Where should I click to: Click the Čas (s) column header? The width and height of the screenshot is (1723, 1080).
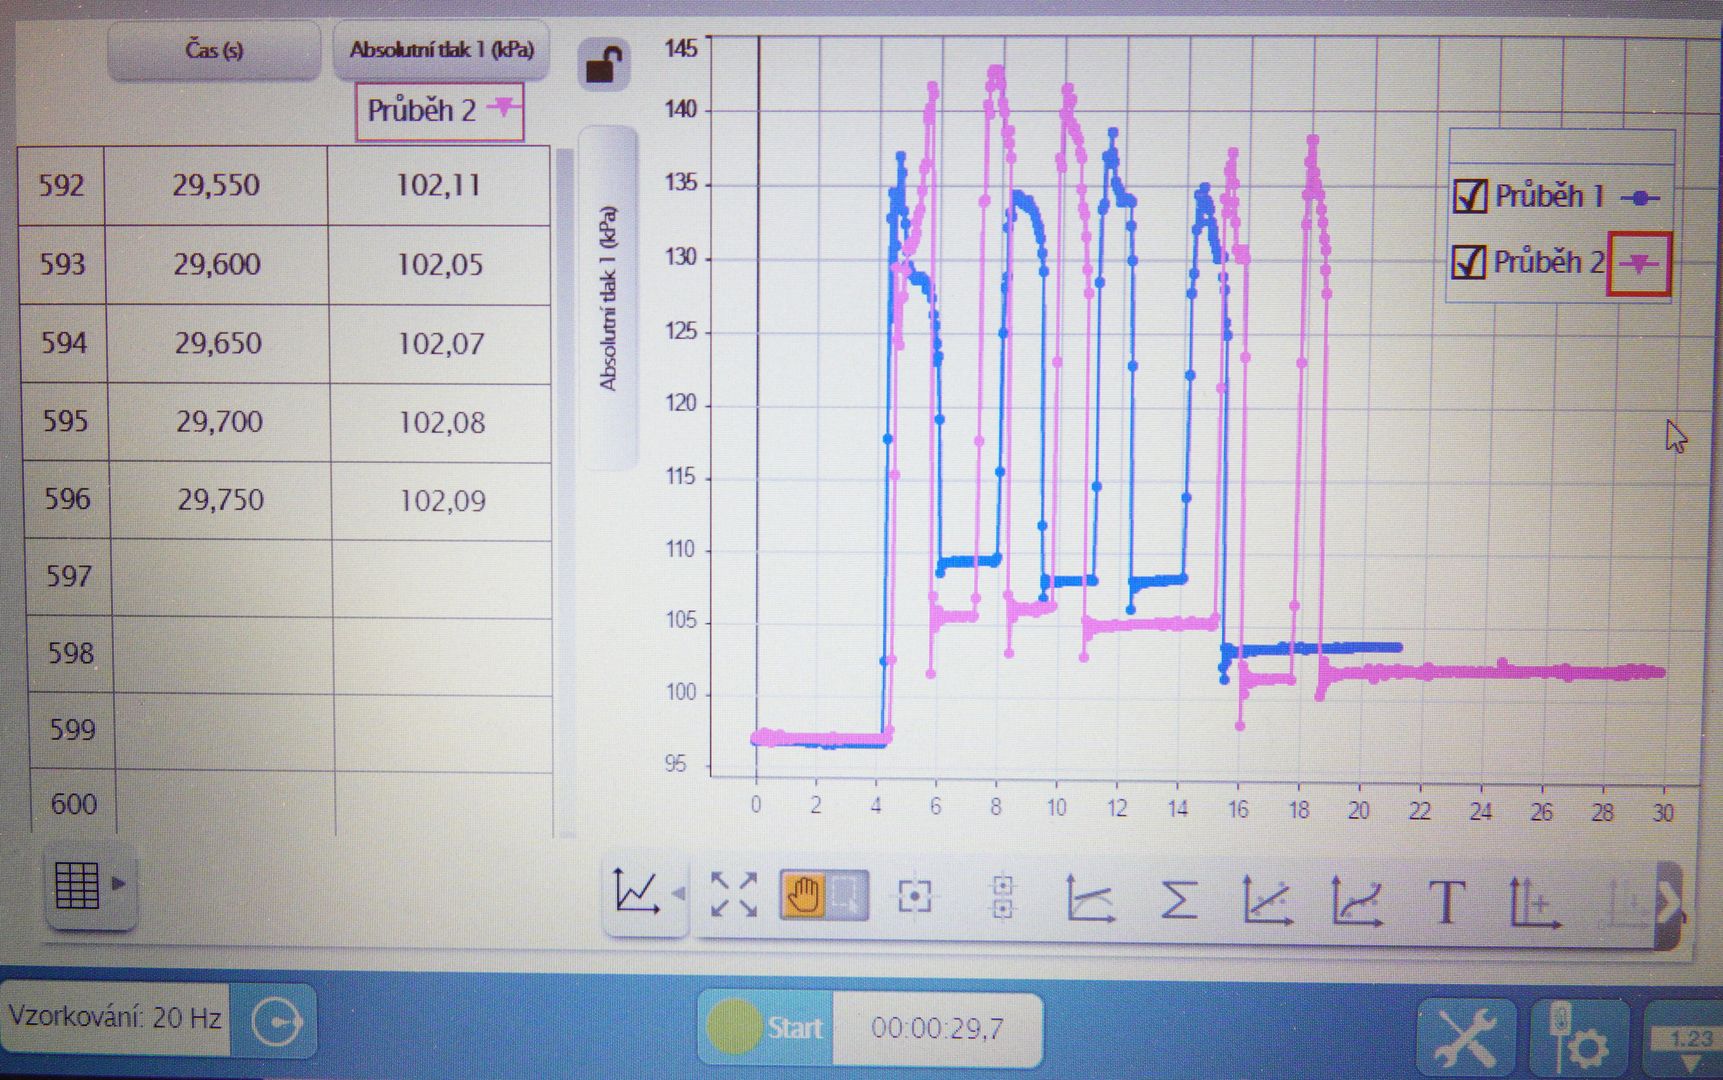coord(214,50)
